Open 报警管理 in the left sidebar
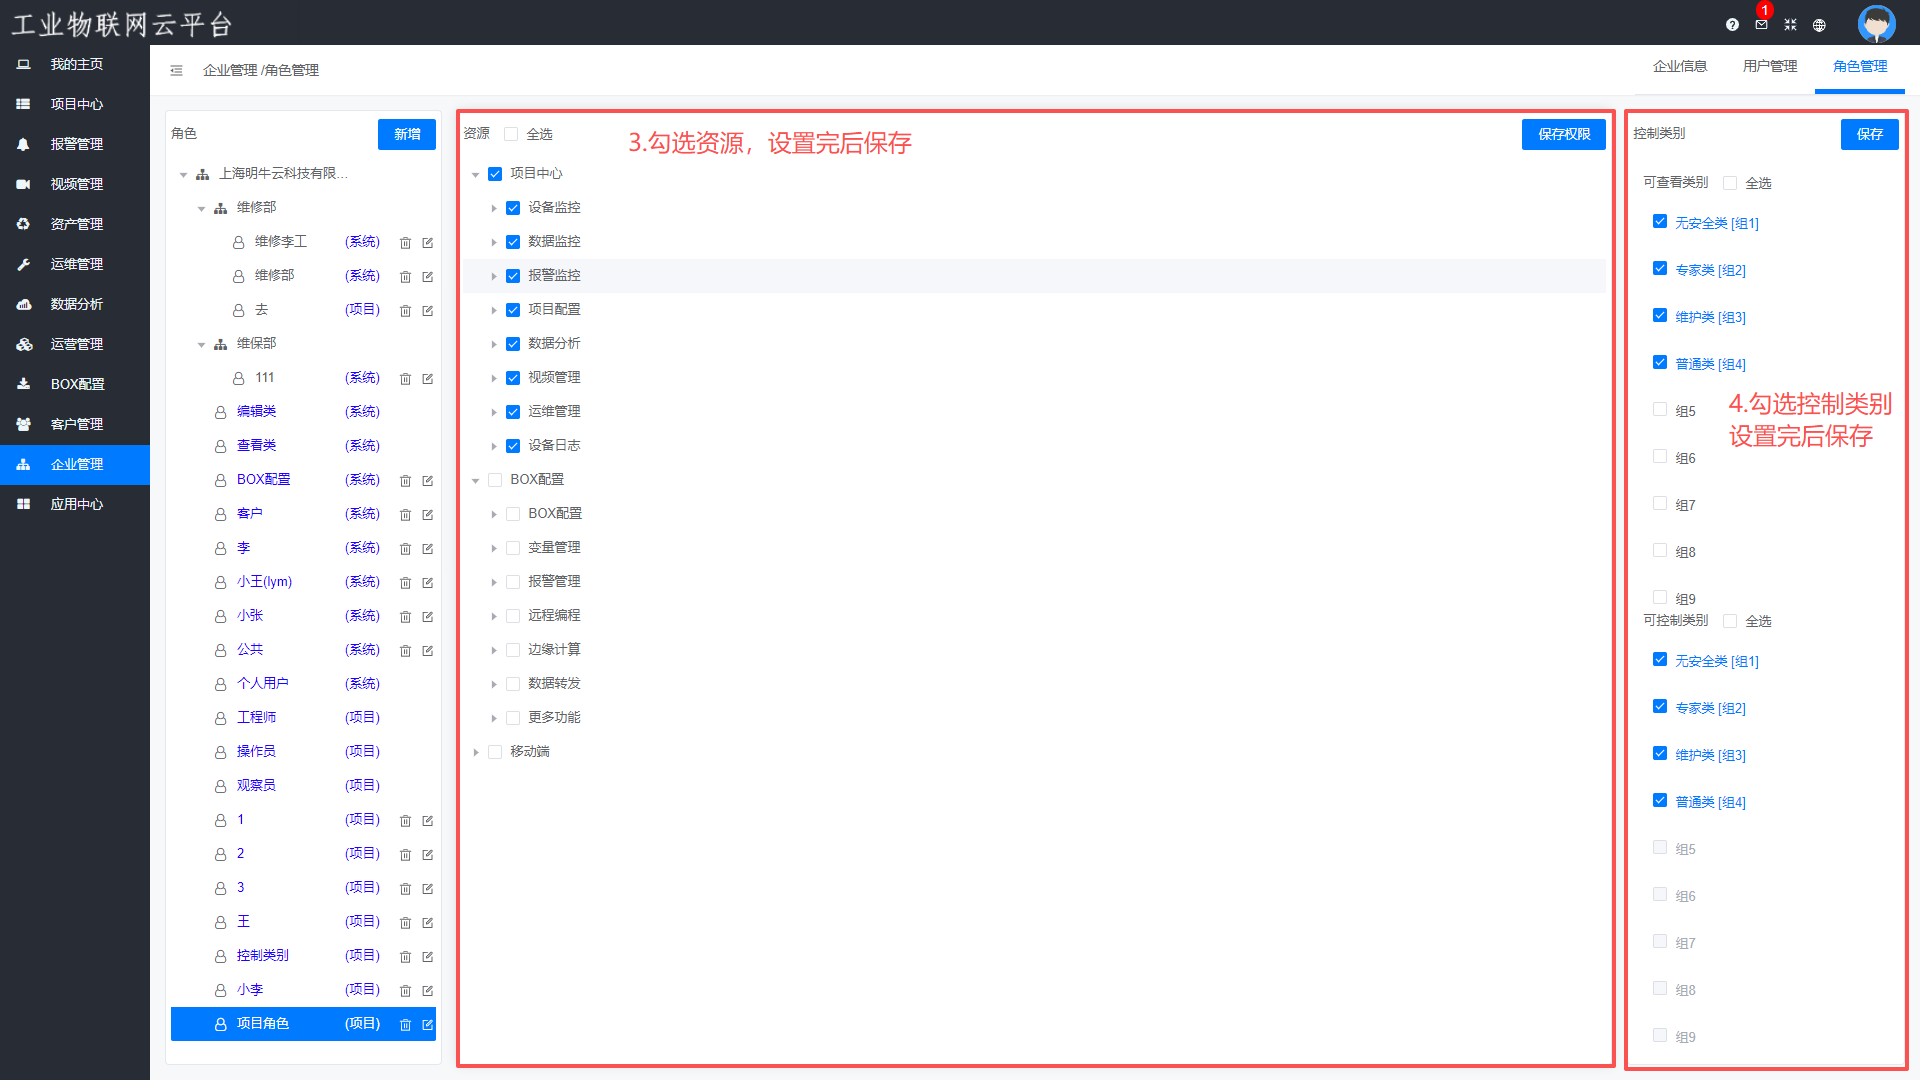Image resolution: width=1920 pixels, height=1080 pixels. tap(76, 144)
